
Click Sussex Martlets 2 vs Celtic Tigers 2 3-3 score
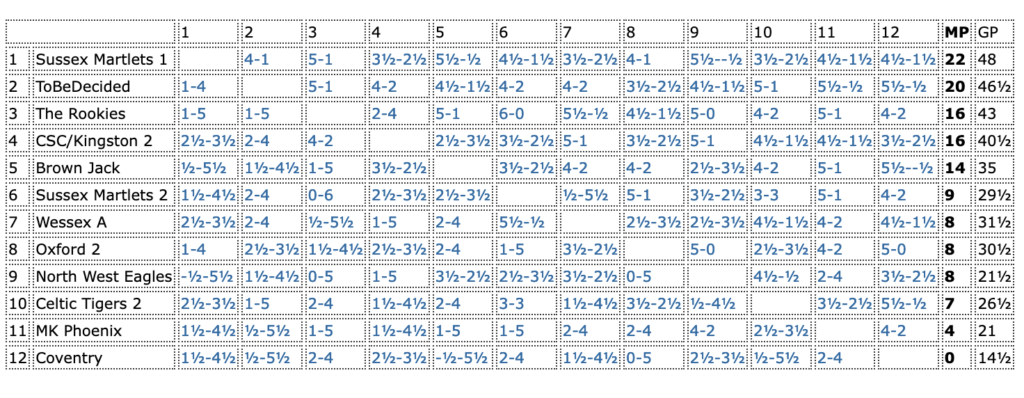click(x=766, y=195)
